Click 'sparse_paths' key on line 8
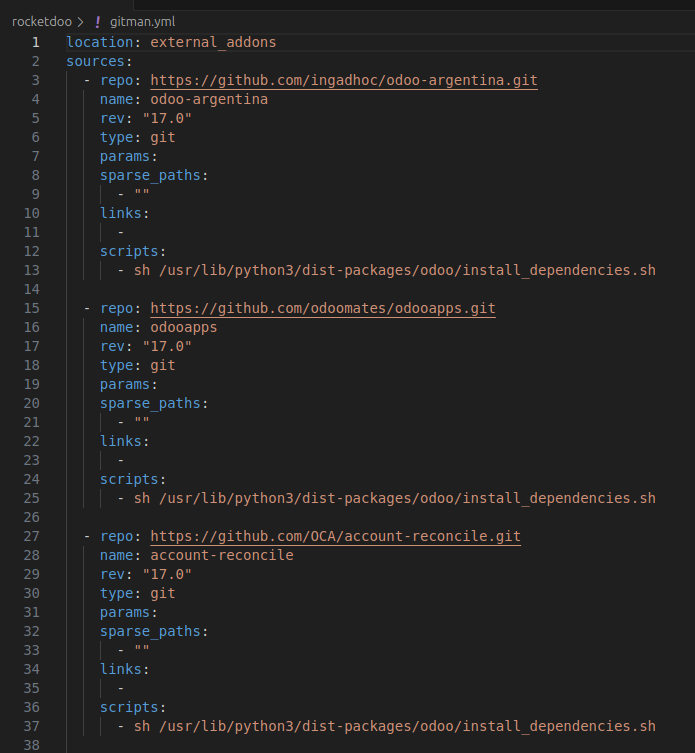This screenshot has width=695, height=753. tap(150, 175)
